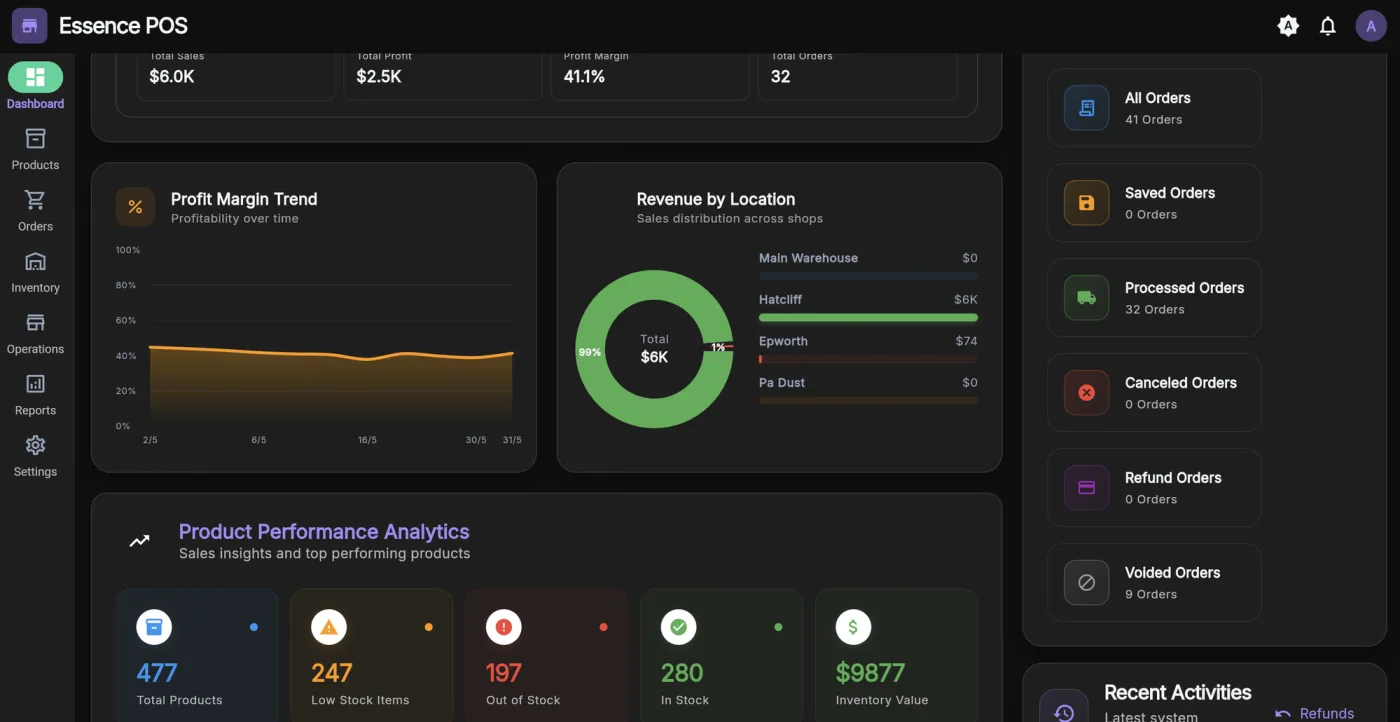Open Orders from the sidebar

click(35, 210)
